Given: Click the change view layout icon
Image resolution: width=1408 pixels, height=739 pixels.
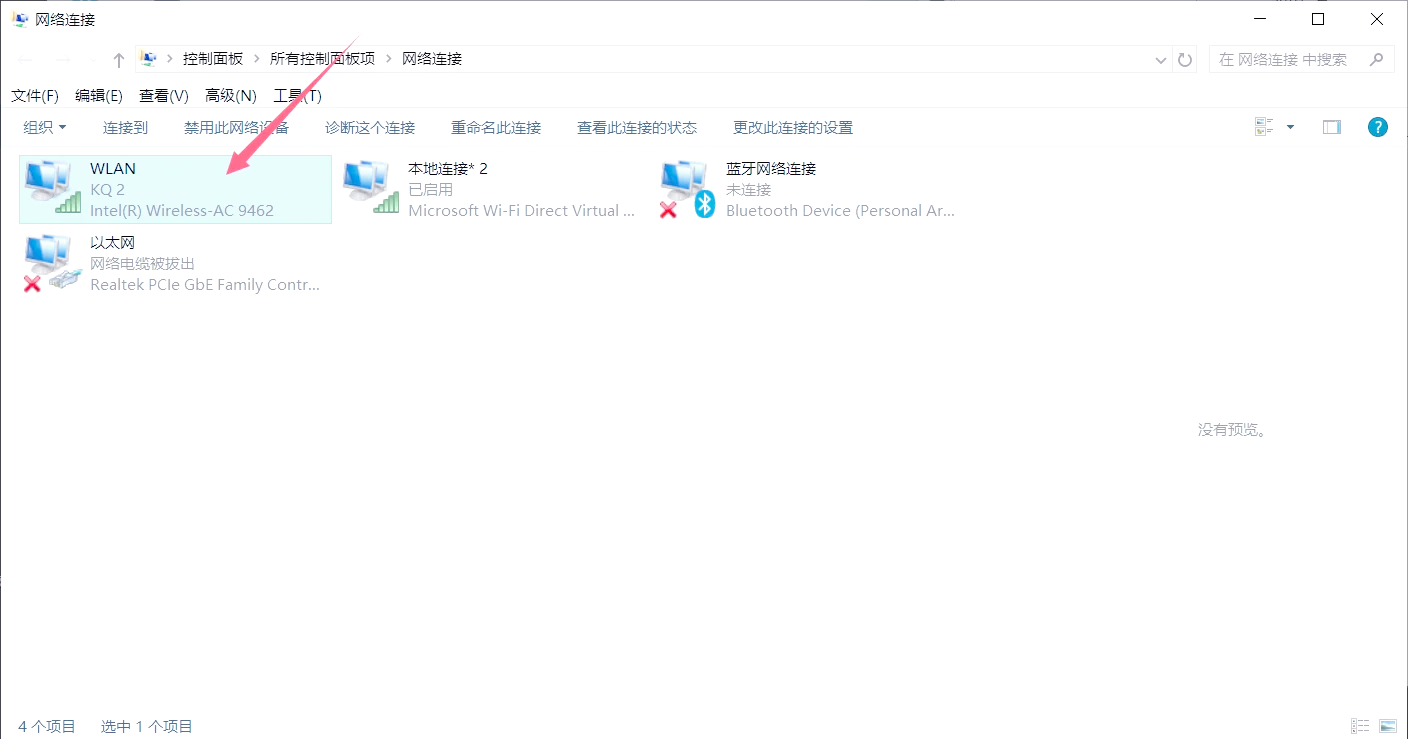Looking at the screenshot, I should (x=1264, y=127).
